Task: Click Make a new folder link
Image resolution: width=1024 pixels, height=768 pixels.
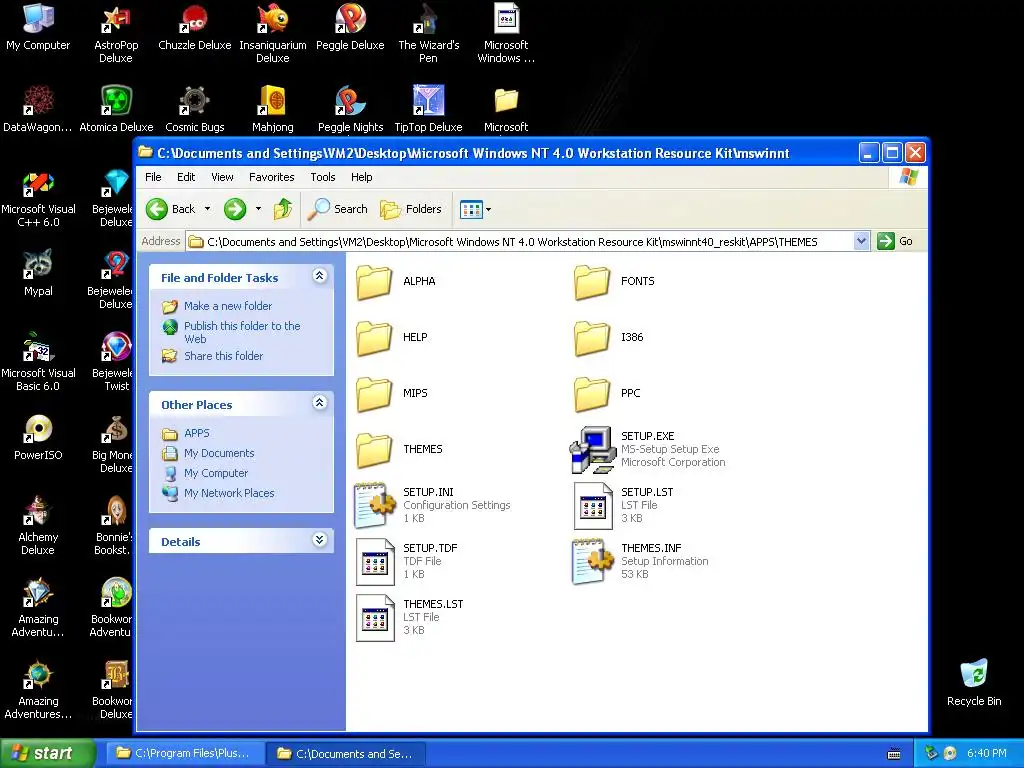Action: [228, 306]
